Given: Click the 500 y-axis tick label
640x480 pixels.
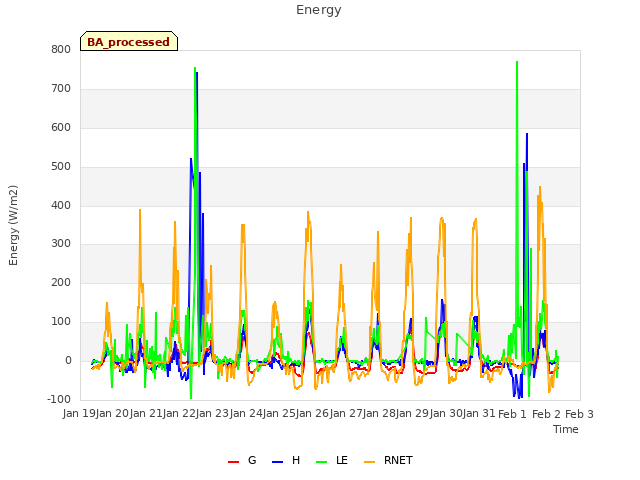Looking at the screenshot, I should coord(61,167).
